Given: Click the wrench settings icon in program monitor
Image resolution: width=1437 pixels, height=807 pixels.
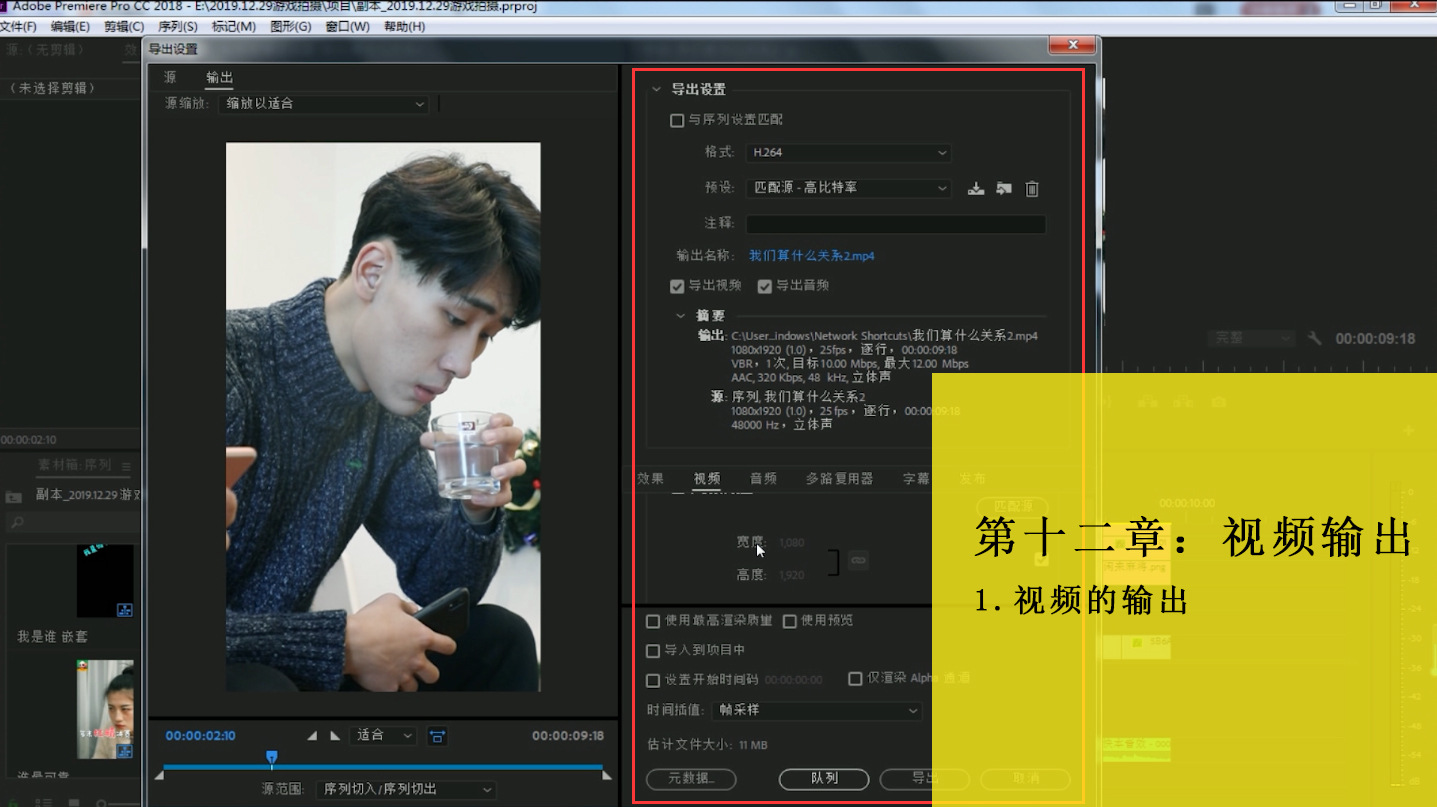Looking at the screenshot, I should (x=1314, y=339).
